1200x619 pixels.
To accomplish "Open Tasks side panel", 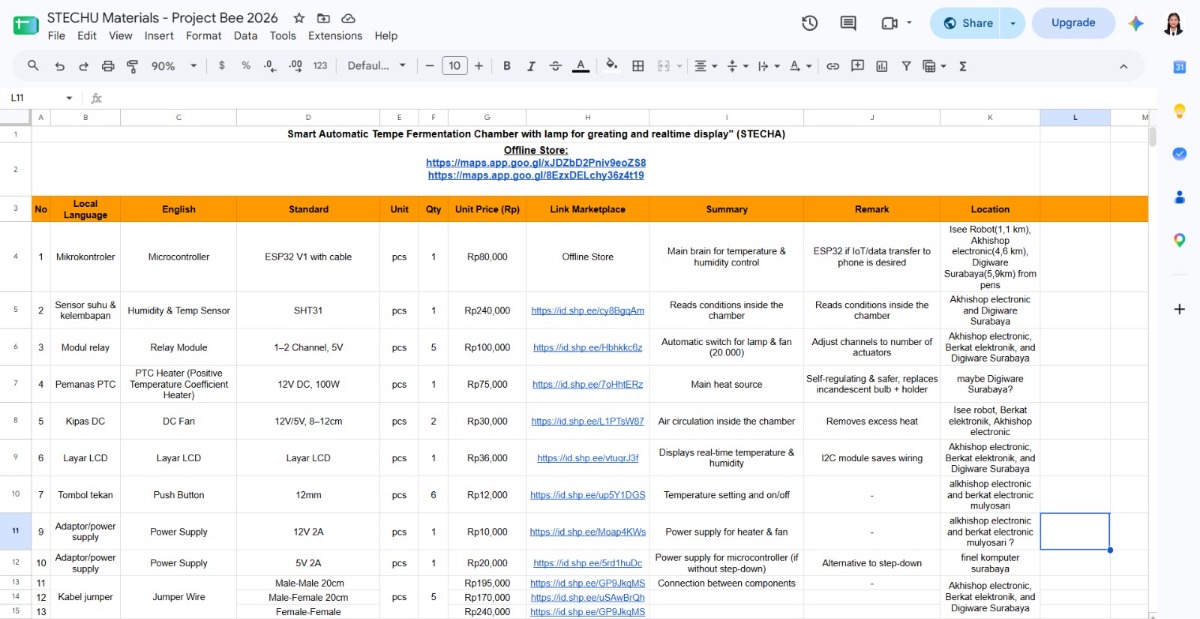I will point(1180,153).
